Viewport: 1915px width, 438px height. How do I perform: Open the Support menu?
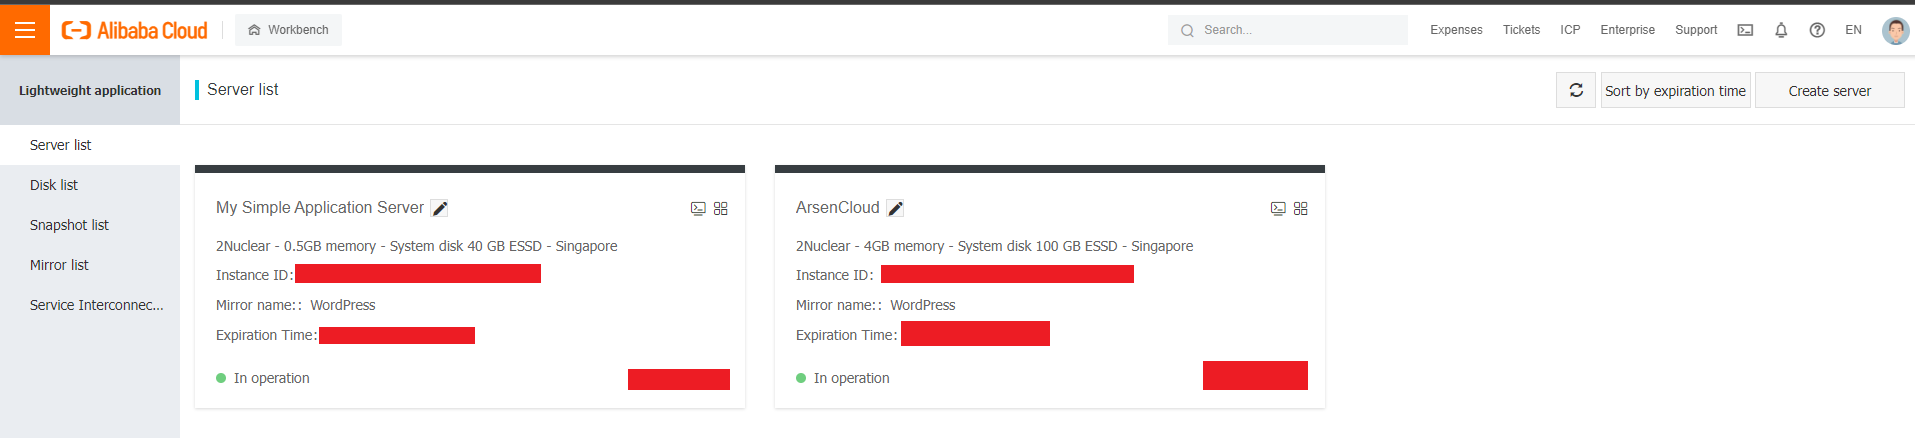point(1696,30)
